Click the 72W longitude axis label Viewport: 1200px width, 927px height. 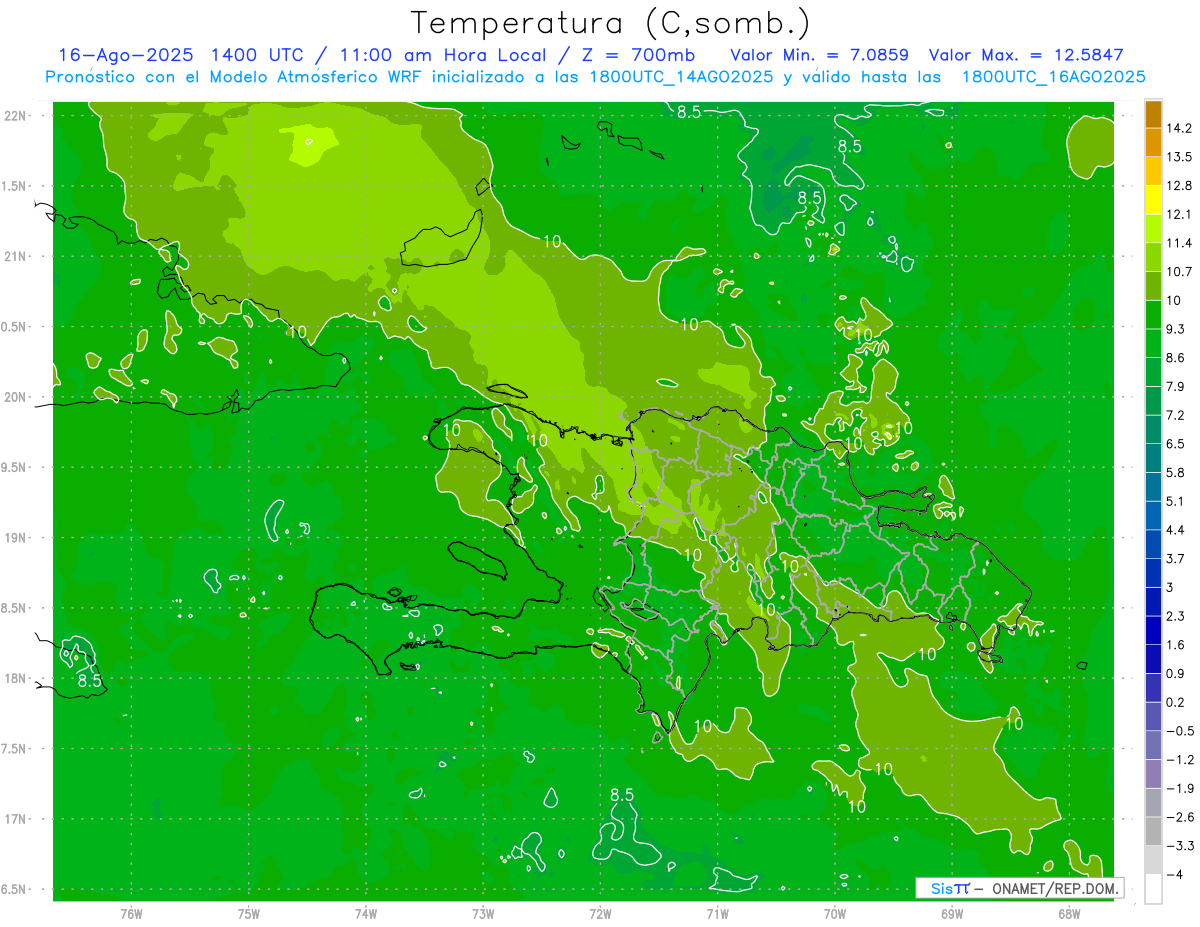[600, 914]
